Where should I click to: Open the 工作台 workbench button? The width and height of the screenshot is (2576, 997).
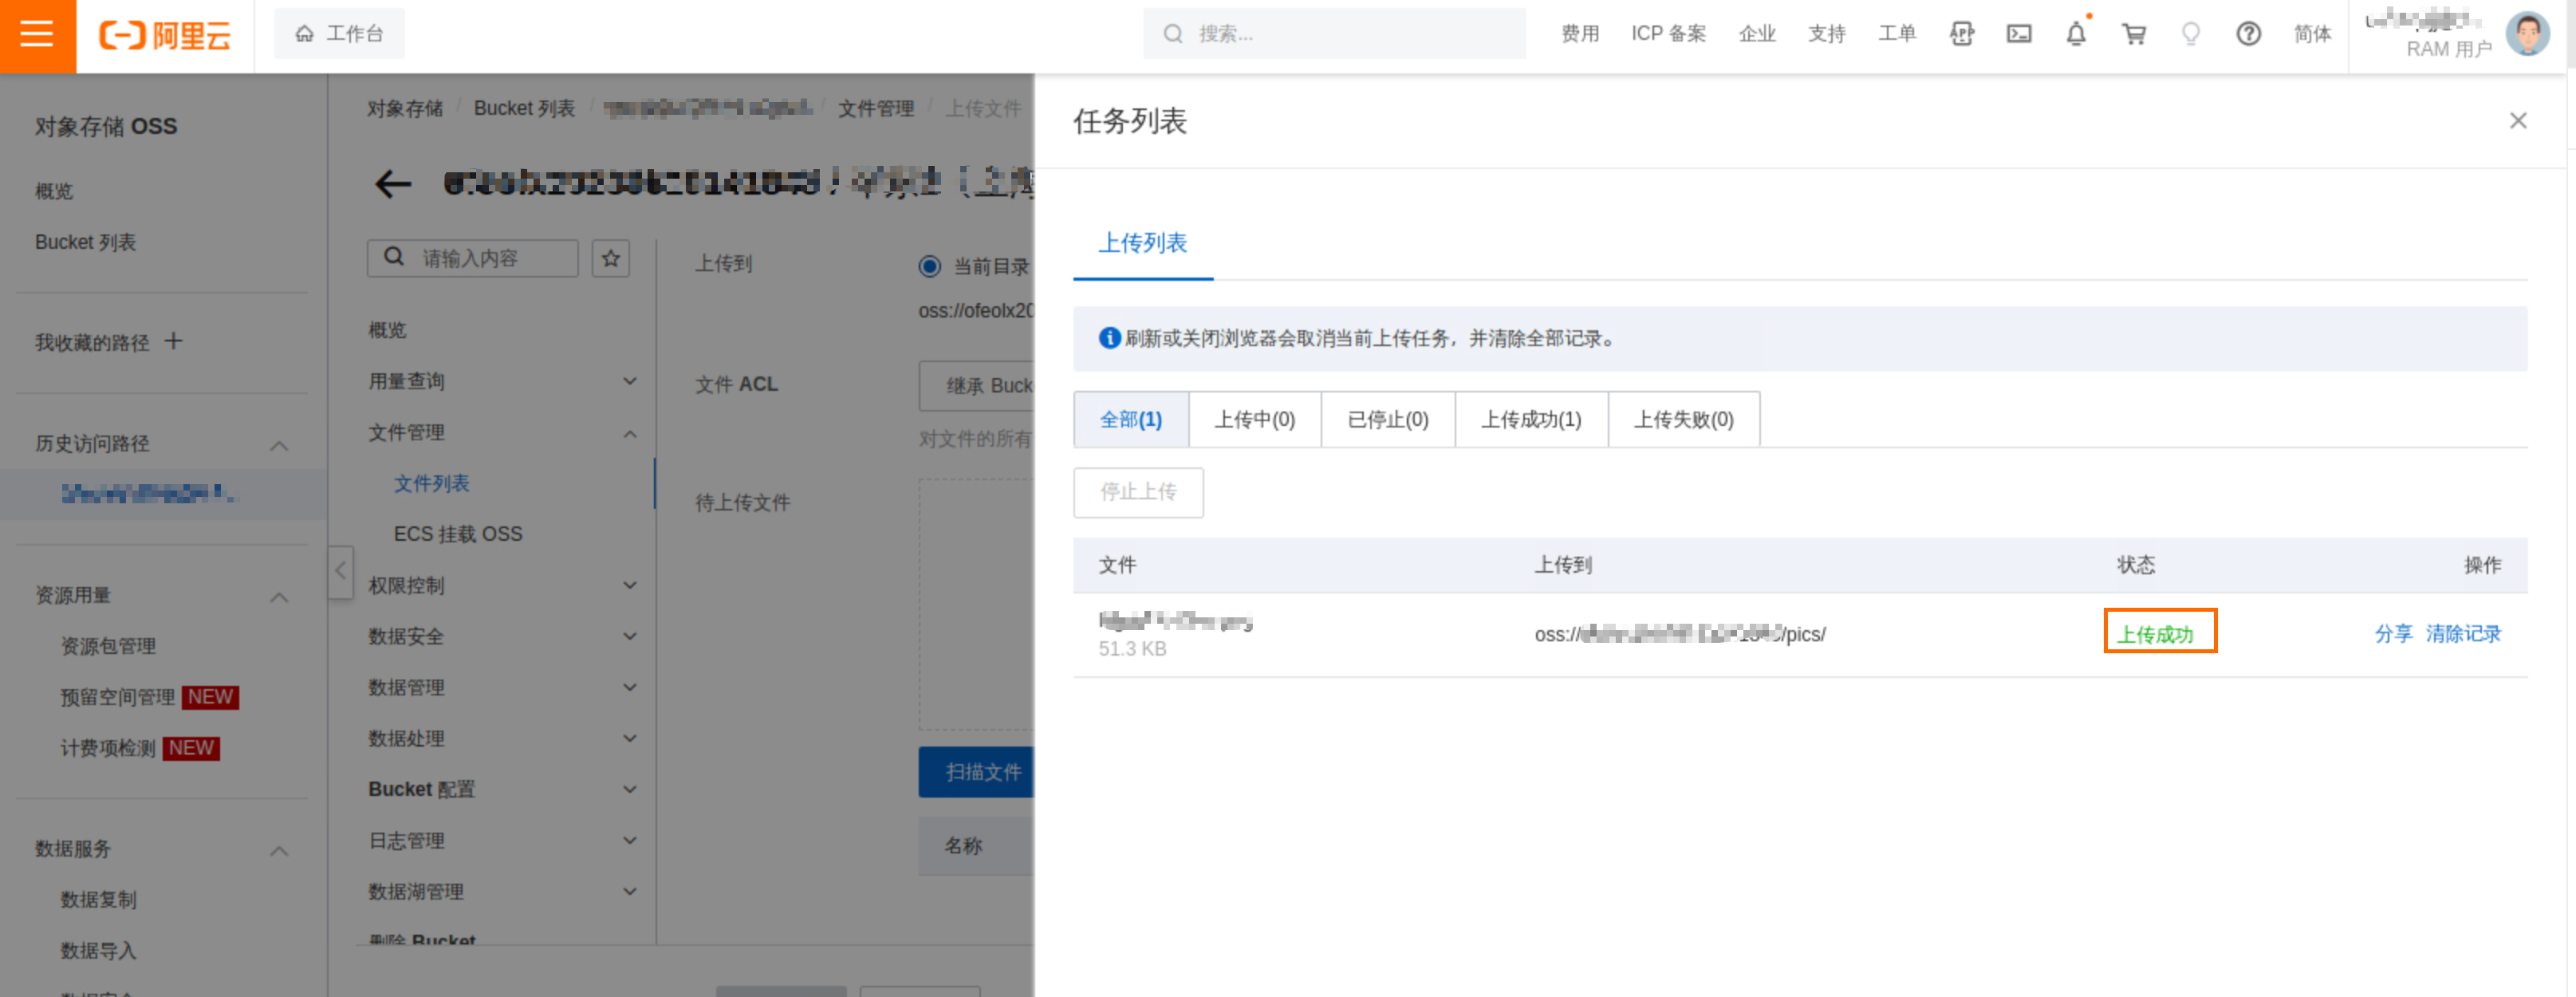339,34
